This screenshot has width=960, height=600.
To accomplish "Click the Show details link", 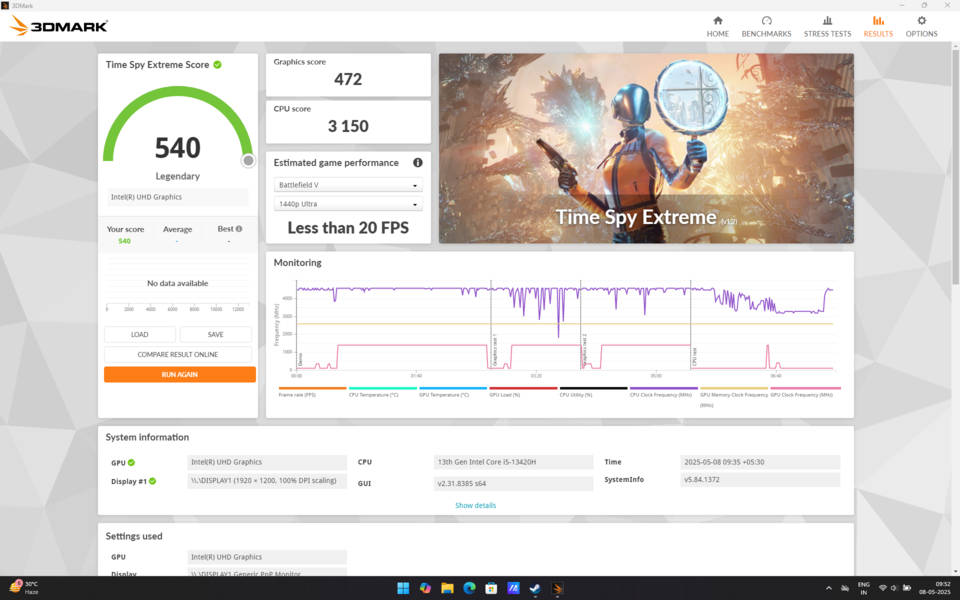I will [x=475, y=505].
